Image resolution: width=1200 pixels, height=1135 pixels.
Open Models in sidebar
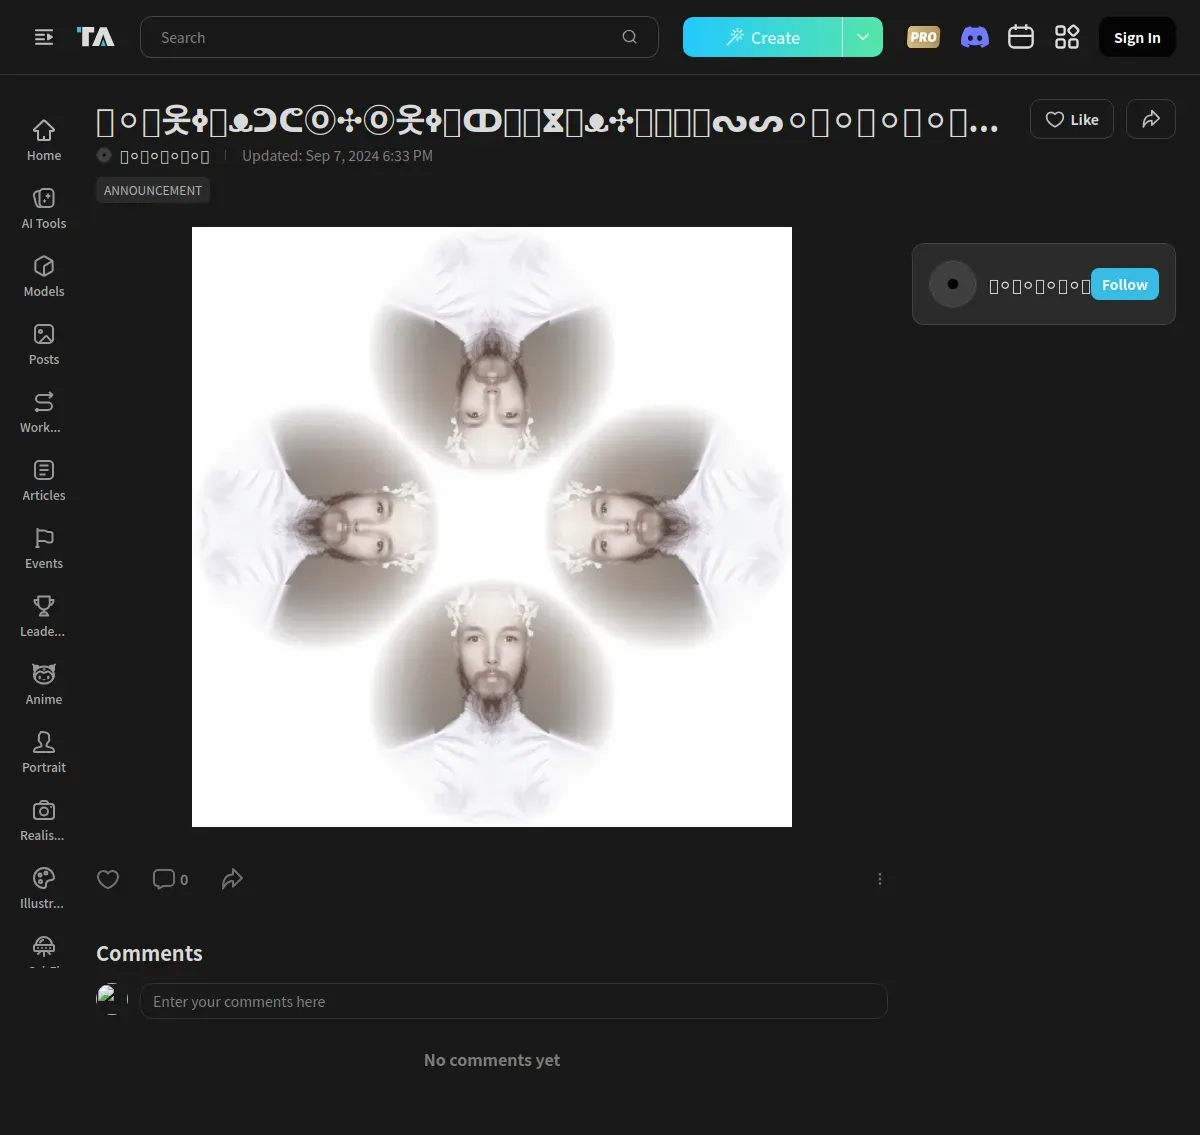(x=44, y=276)
